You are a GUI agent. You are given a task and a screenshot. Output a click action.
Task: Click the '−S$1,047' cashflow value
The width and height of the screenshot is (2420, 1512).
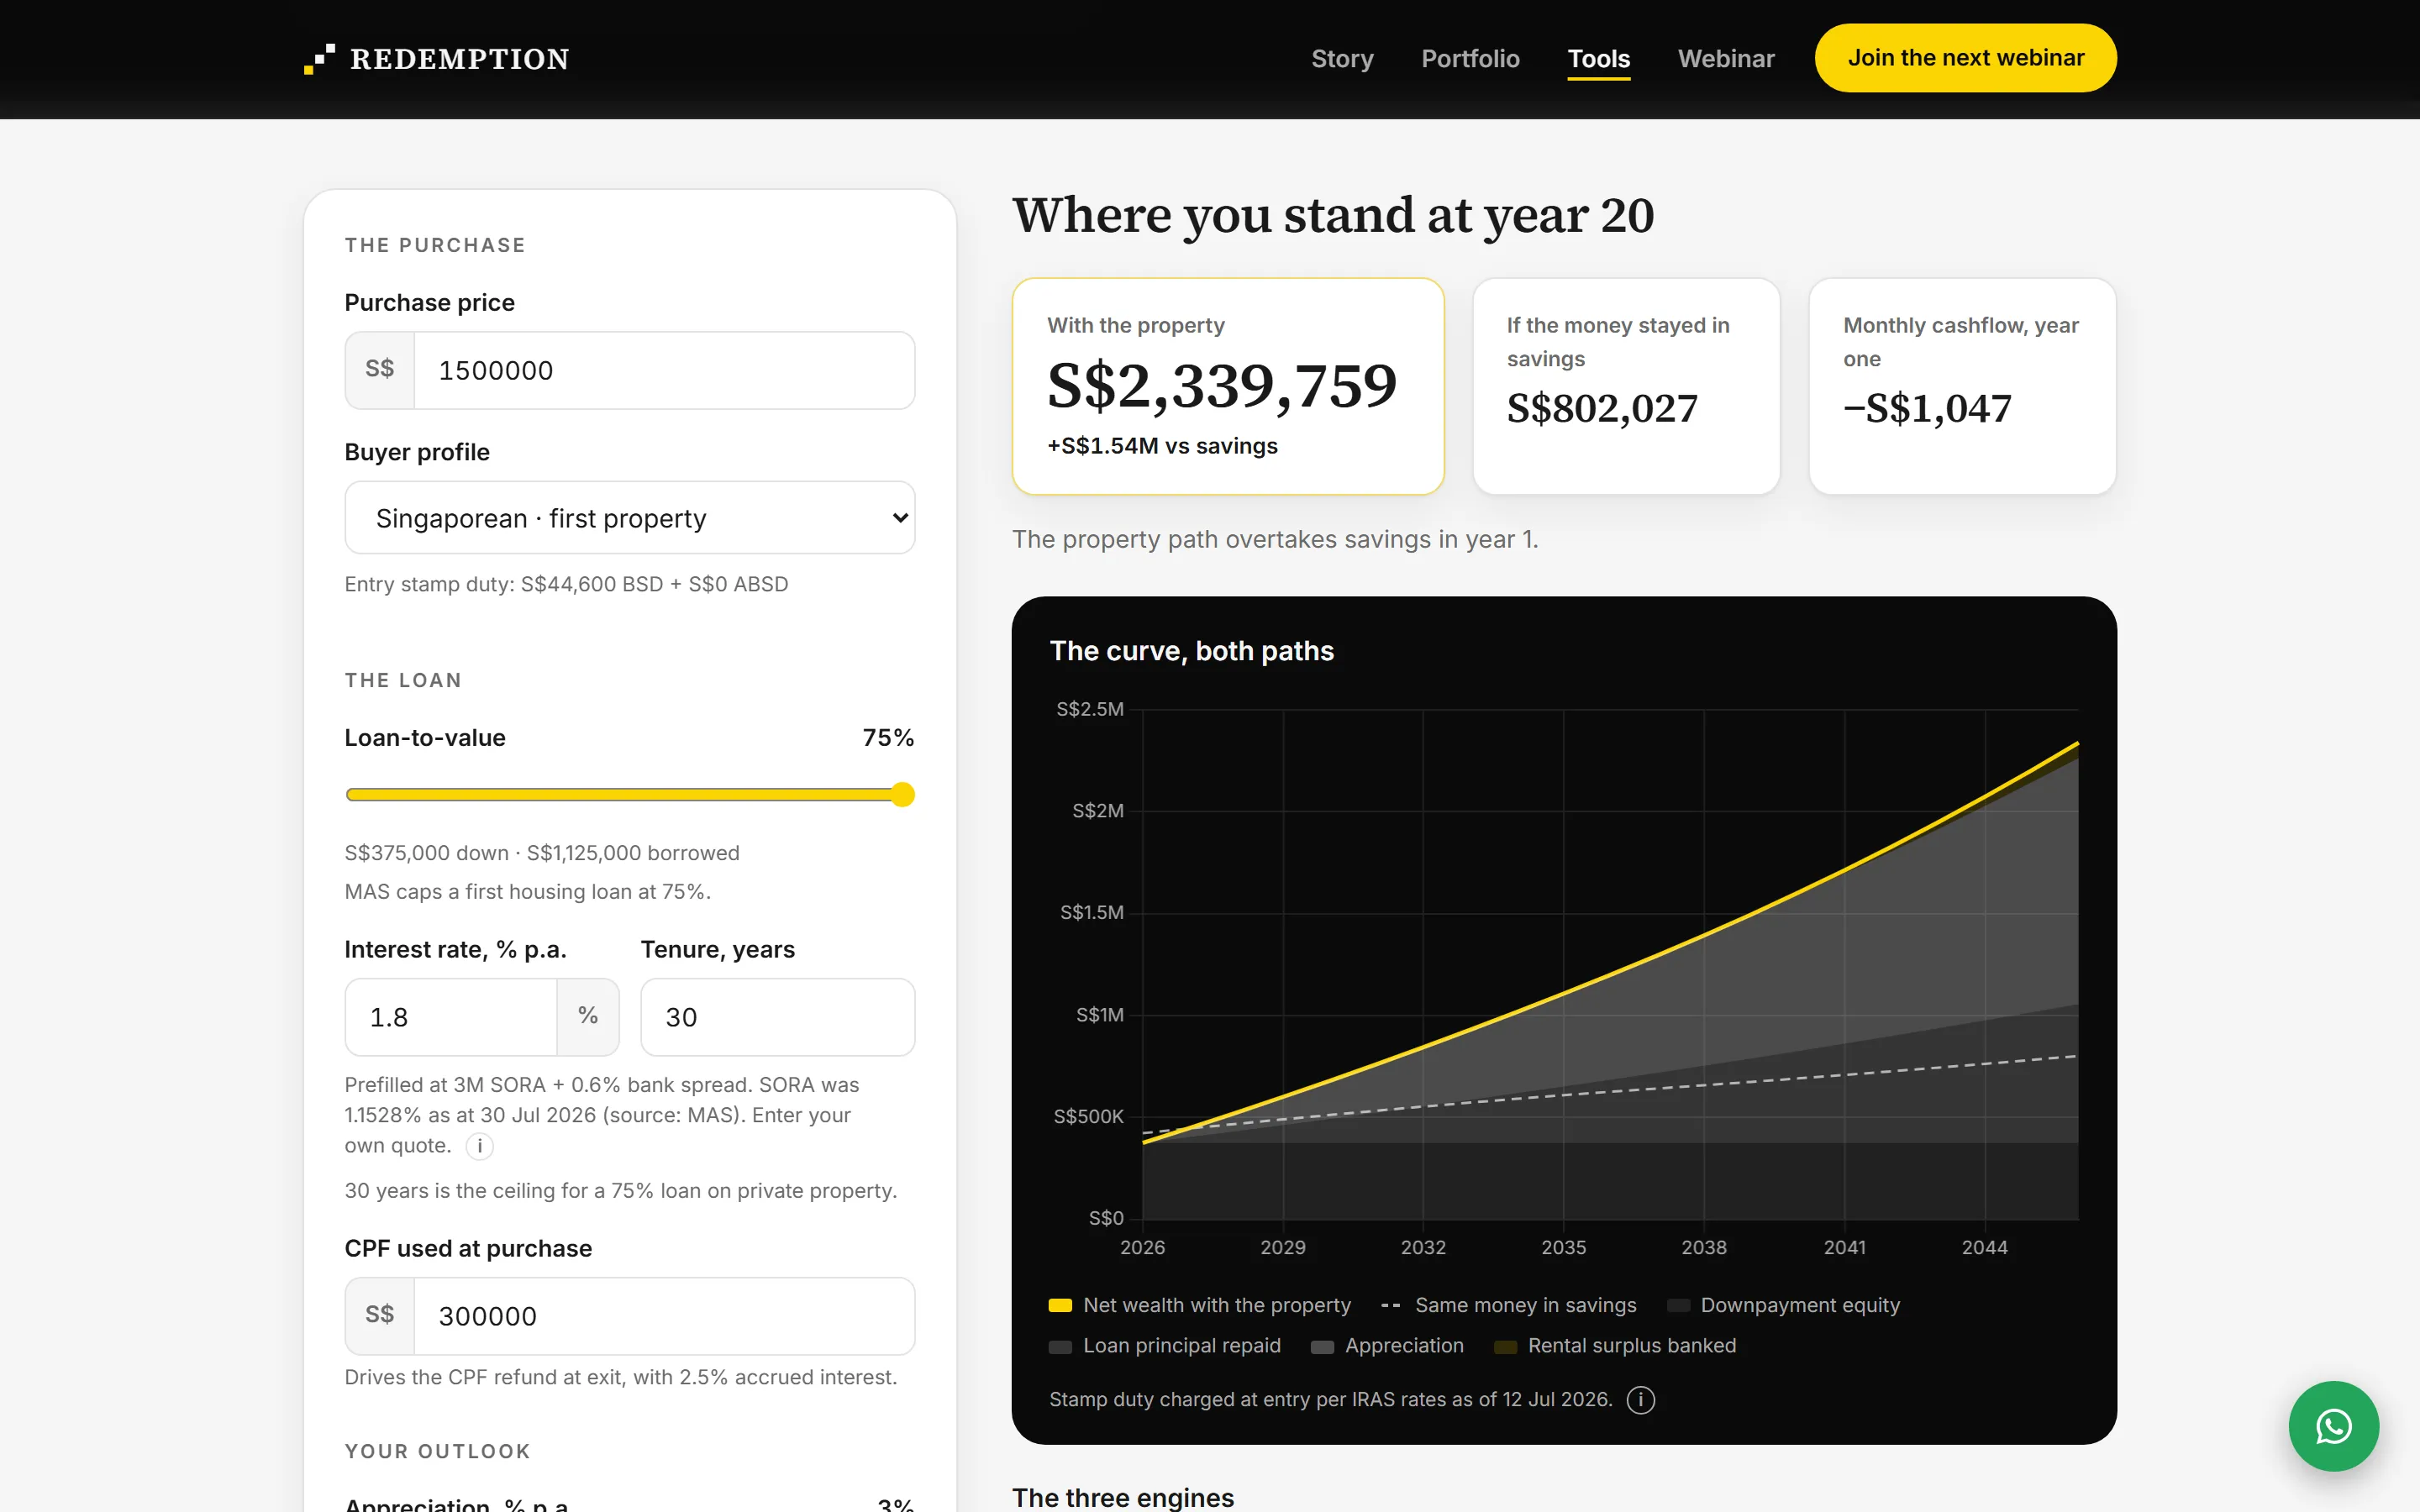click(x=1927, y=408)
